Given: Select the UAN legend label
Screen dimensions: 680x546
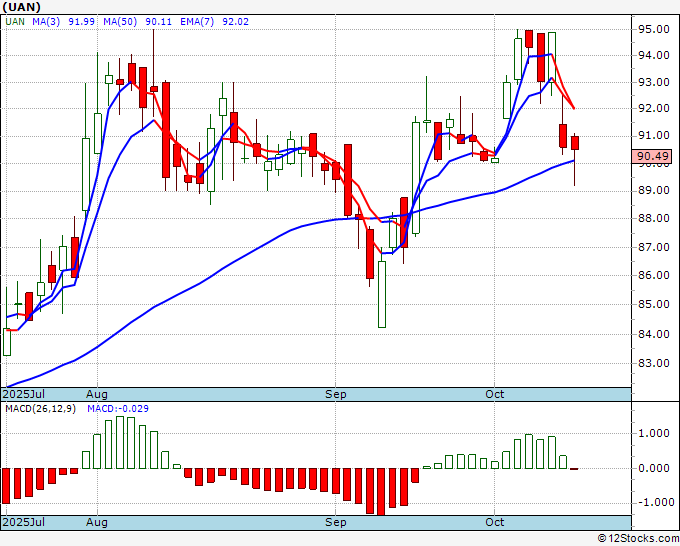Looking at the screenshot, I should click(15, 21).
